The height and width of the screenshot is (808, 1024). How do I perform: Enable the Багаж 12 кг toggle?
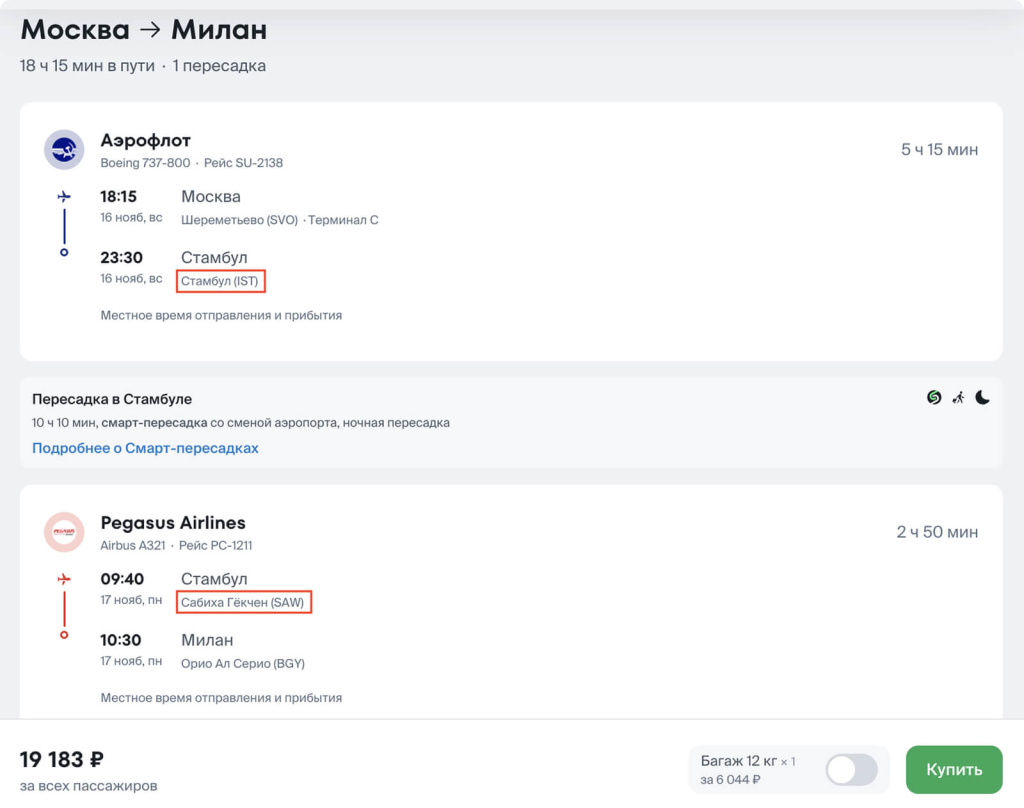point(851,770)
